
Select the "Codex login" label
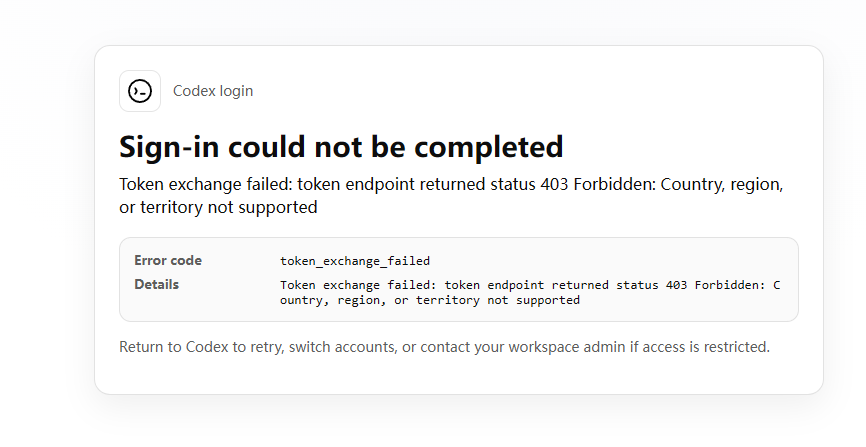click(213, 91)
